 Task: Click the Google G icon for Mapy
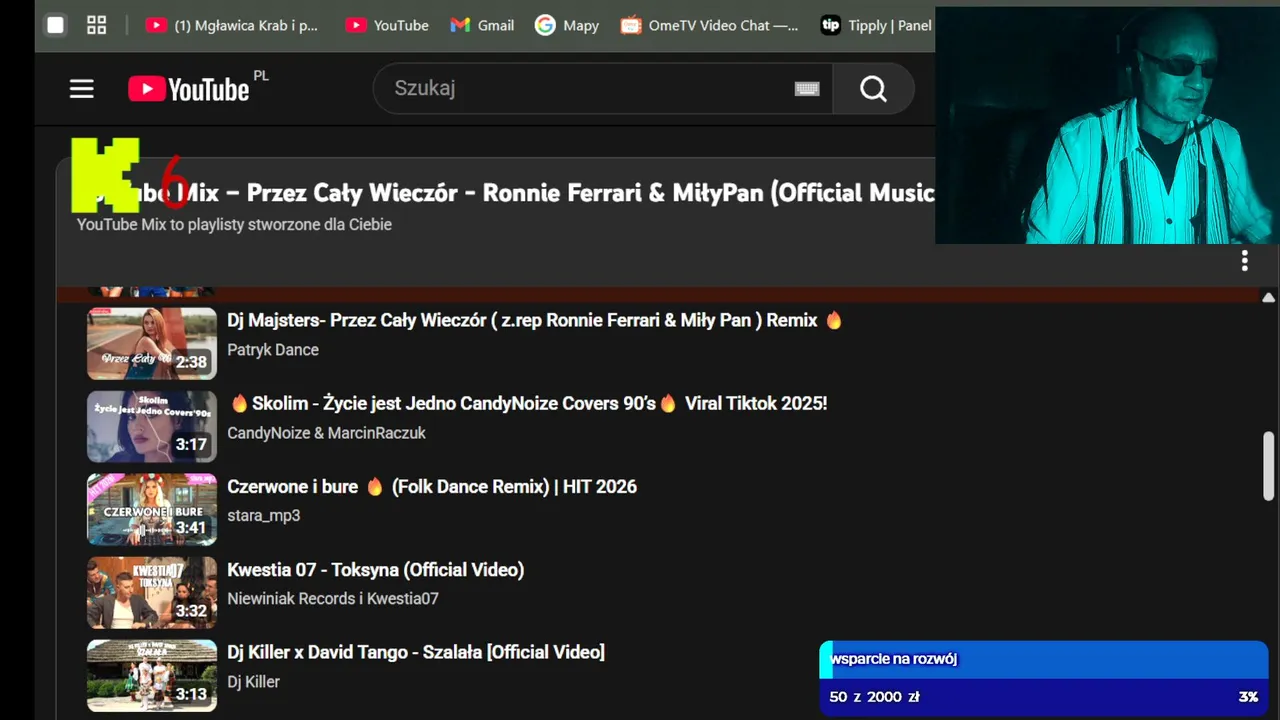[545, 26]
